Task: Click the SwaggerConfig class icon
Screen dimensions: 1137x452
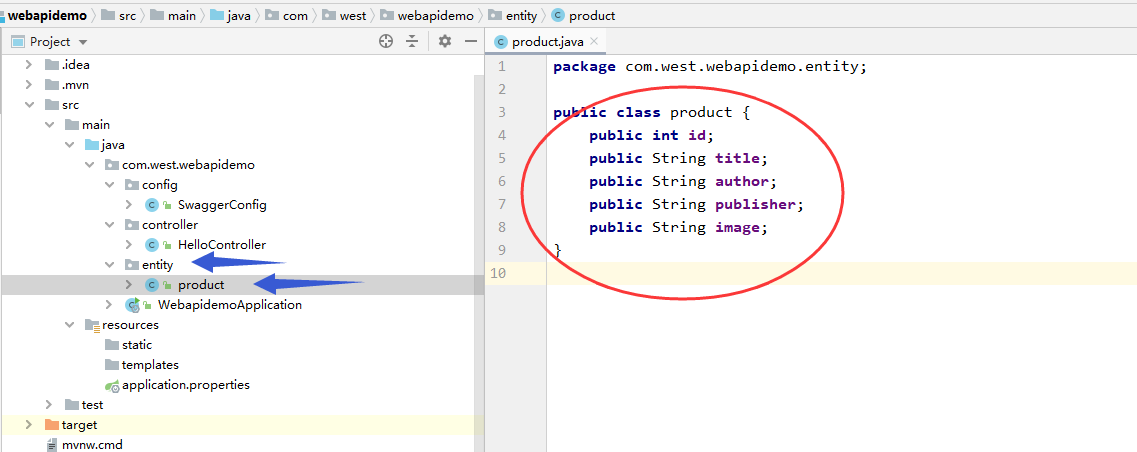Action: (152, 205)
